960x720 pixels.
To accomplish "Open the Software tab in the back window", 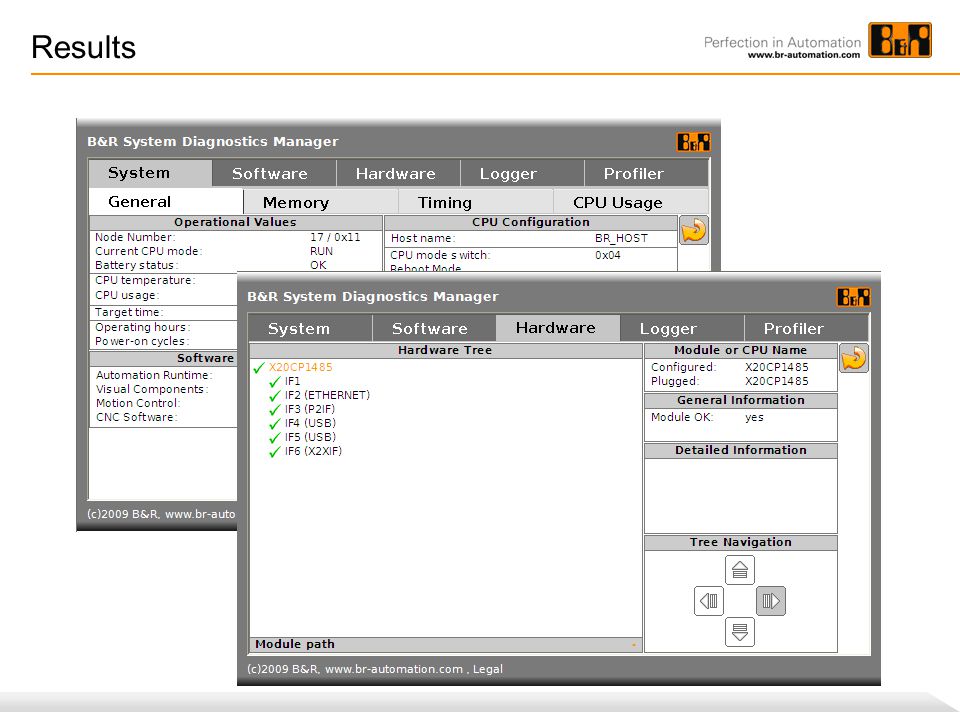I will point(274,174).
